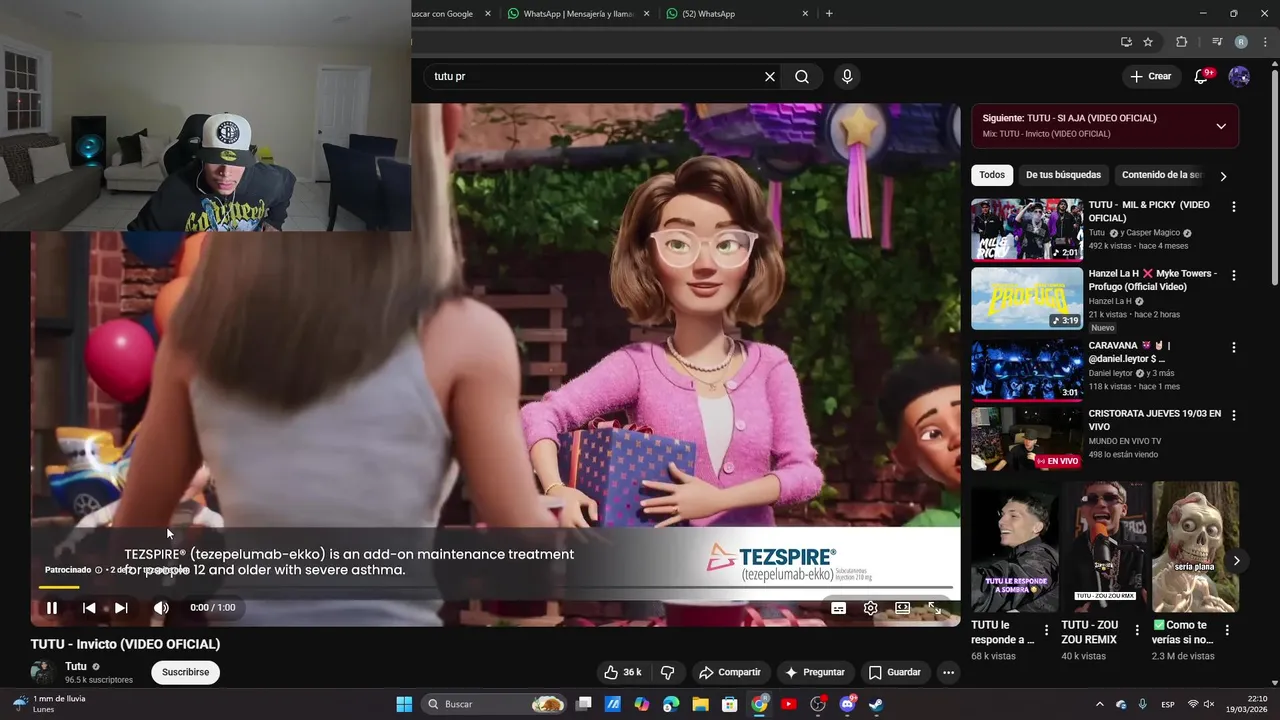Pause the playing video

point(52,608)
